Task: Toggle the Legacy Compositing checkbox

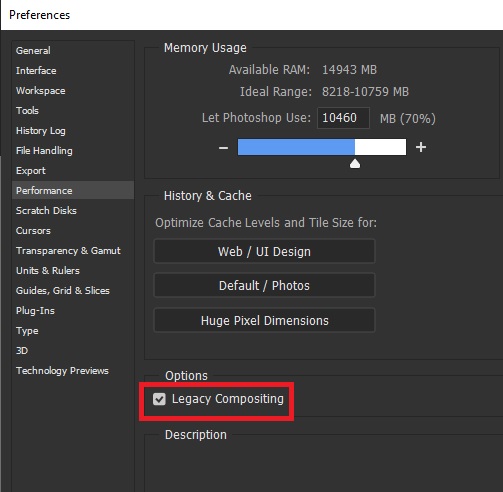Action: point(159,399)
